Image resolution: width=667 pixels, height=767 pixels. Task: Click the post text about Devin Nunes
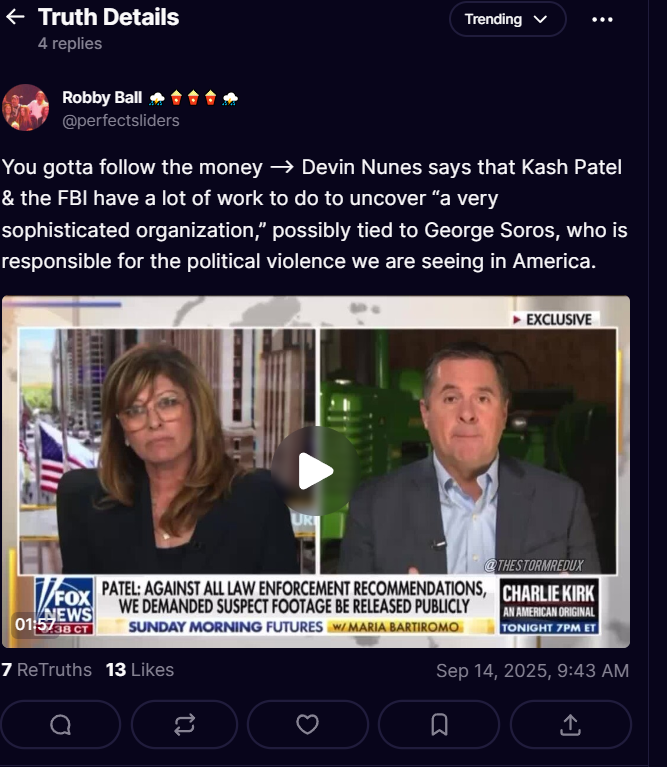coord(314,214)
